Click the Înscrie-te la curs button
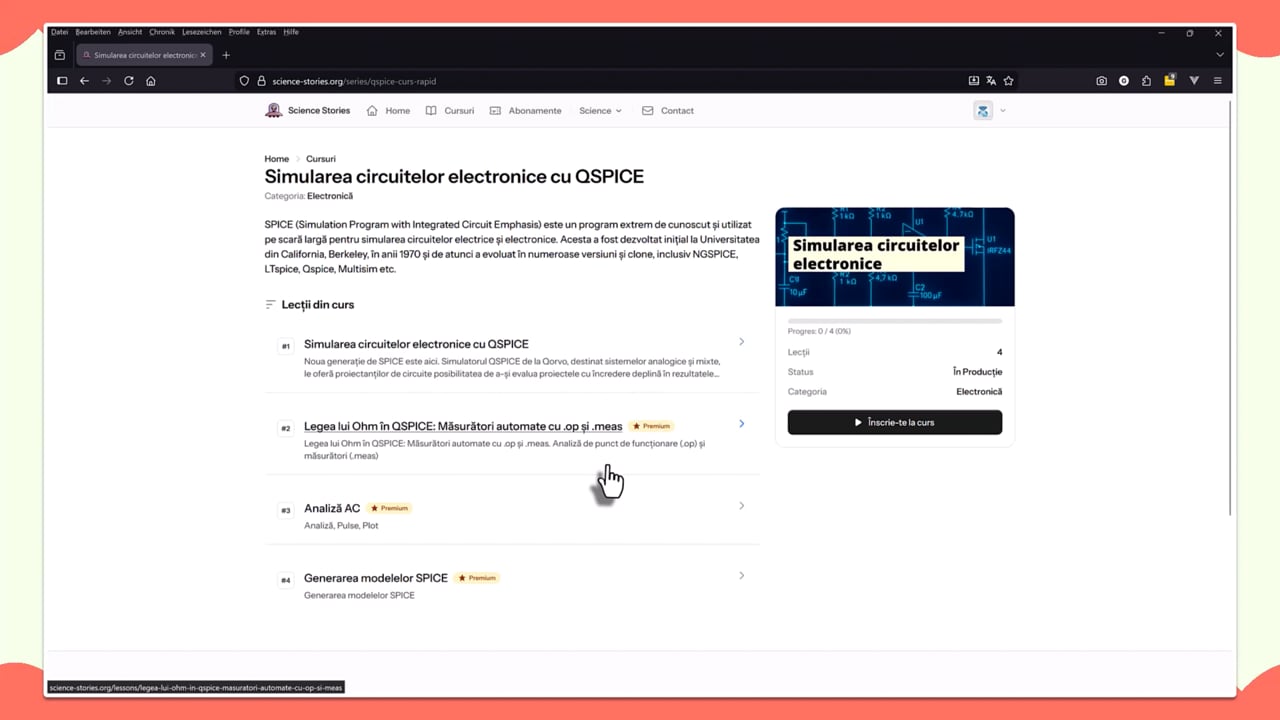 click(895, 422)
